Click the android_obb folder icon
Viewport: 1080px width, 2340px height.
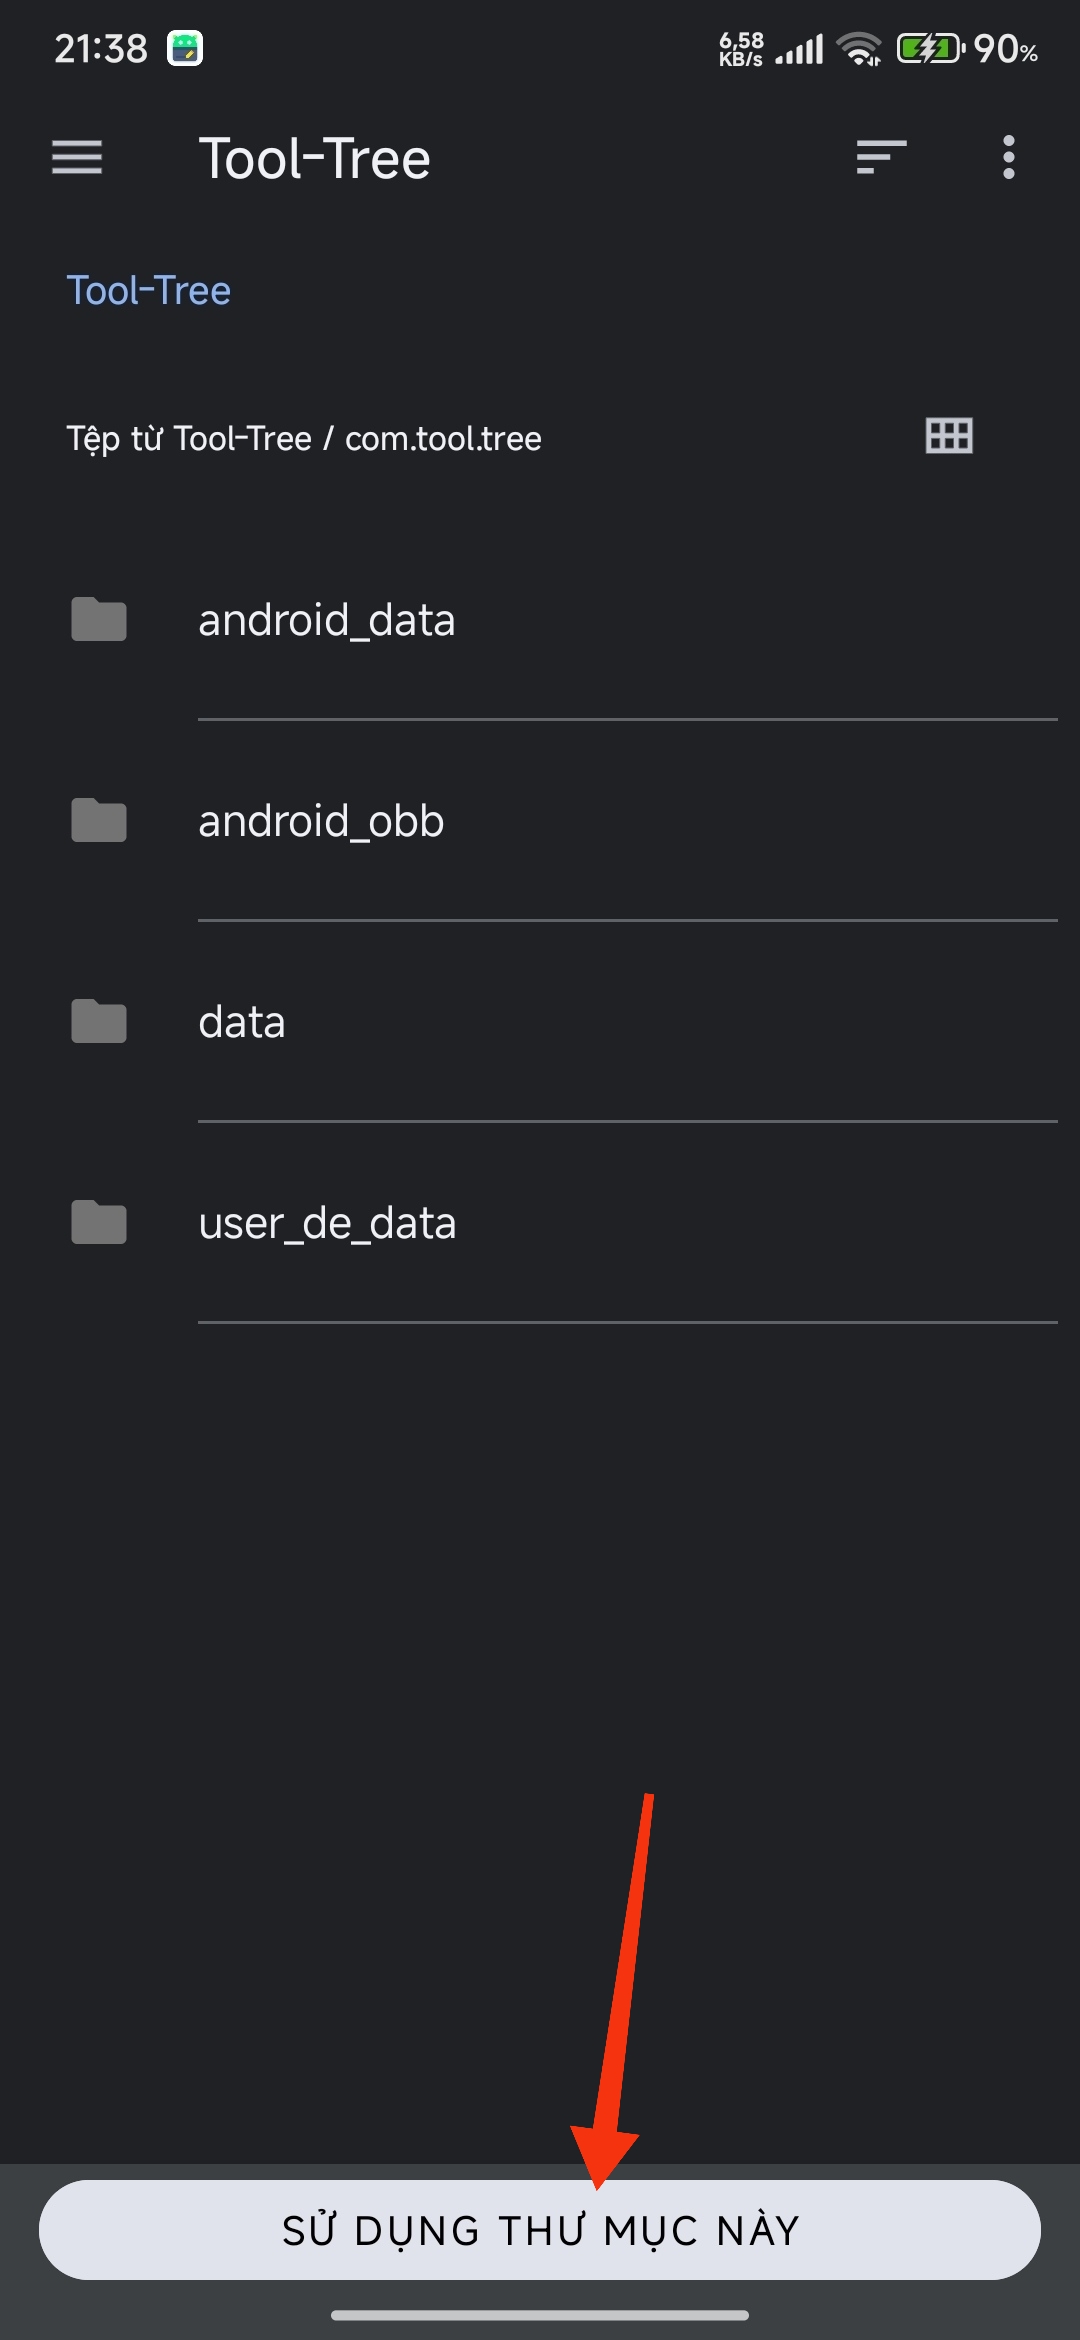pos(99,820)
